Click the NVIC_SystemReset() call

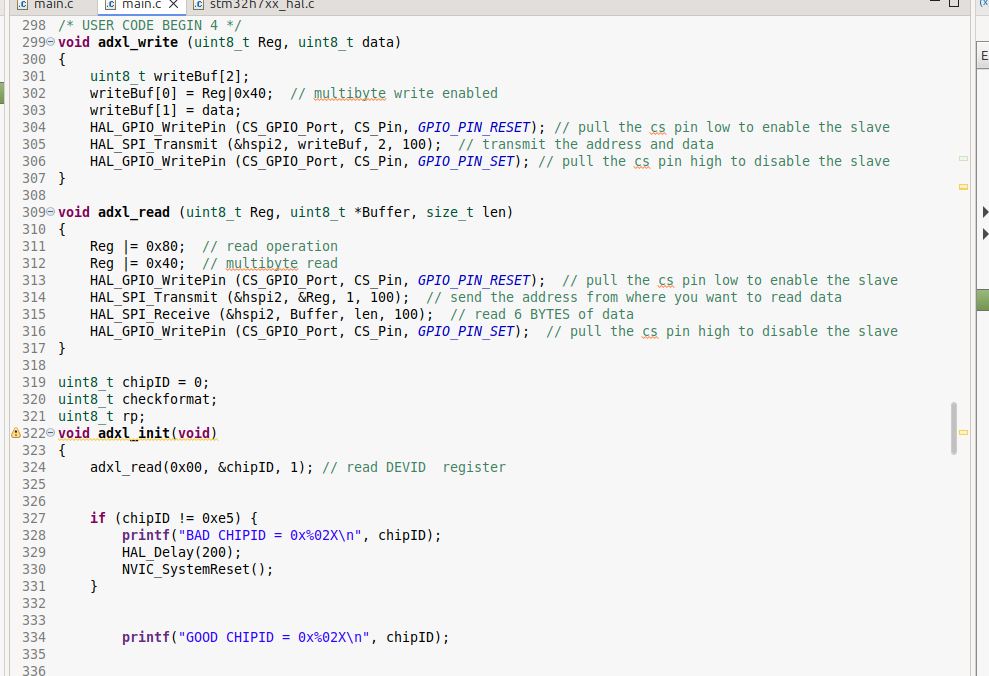[x=197, y=569]
